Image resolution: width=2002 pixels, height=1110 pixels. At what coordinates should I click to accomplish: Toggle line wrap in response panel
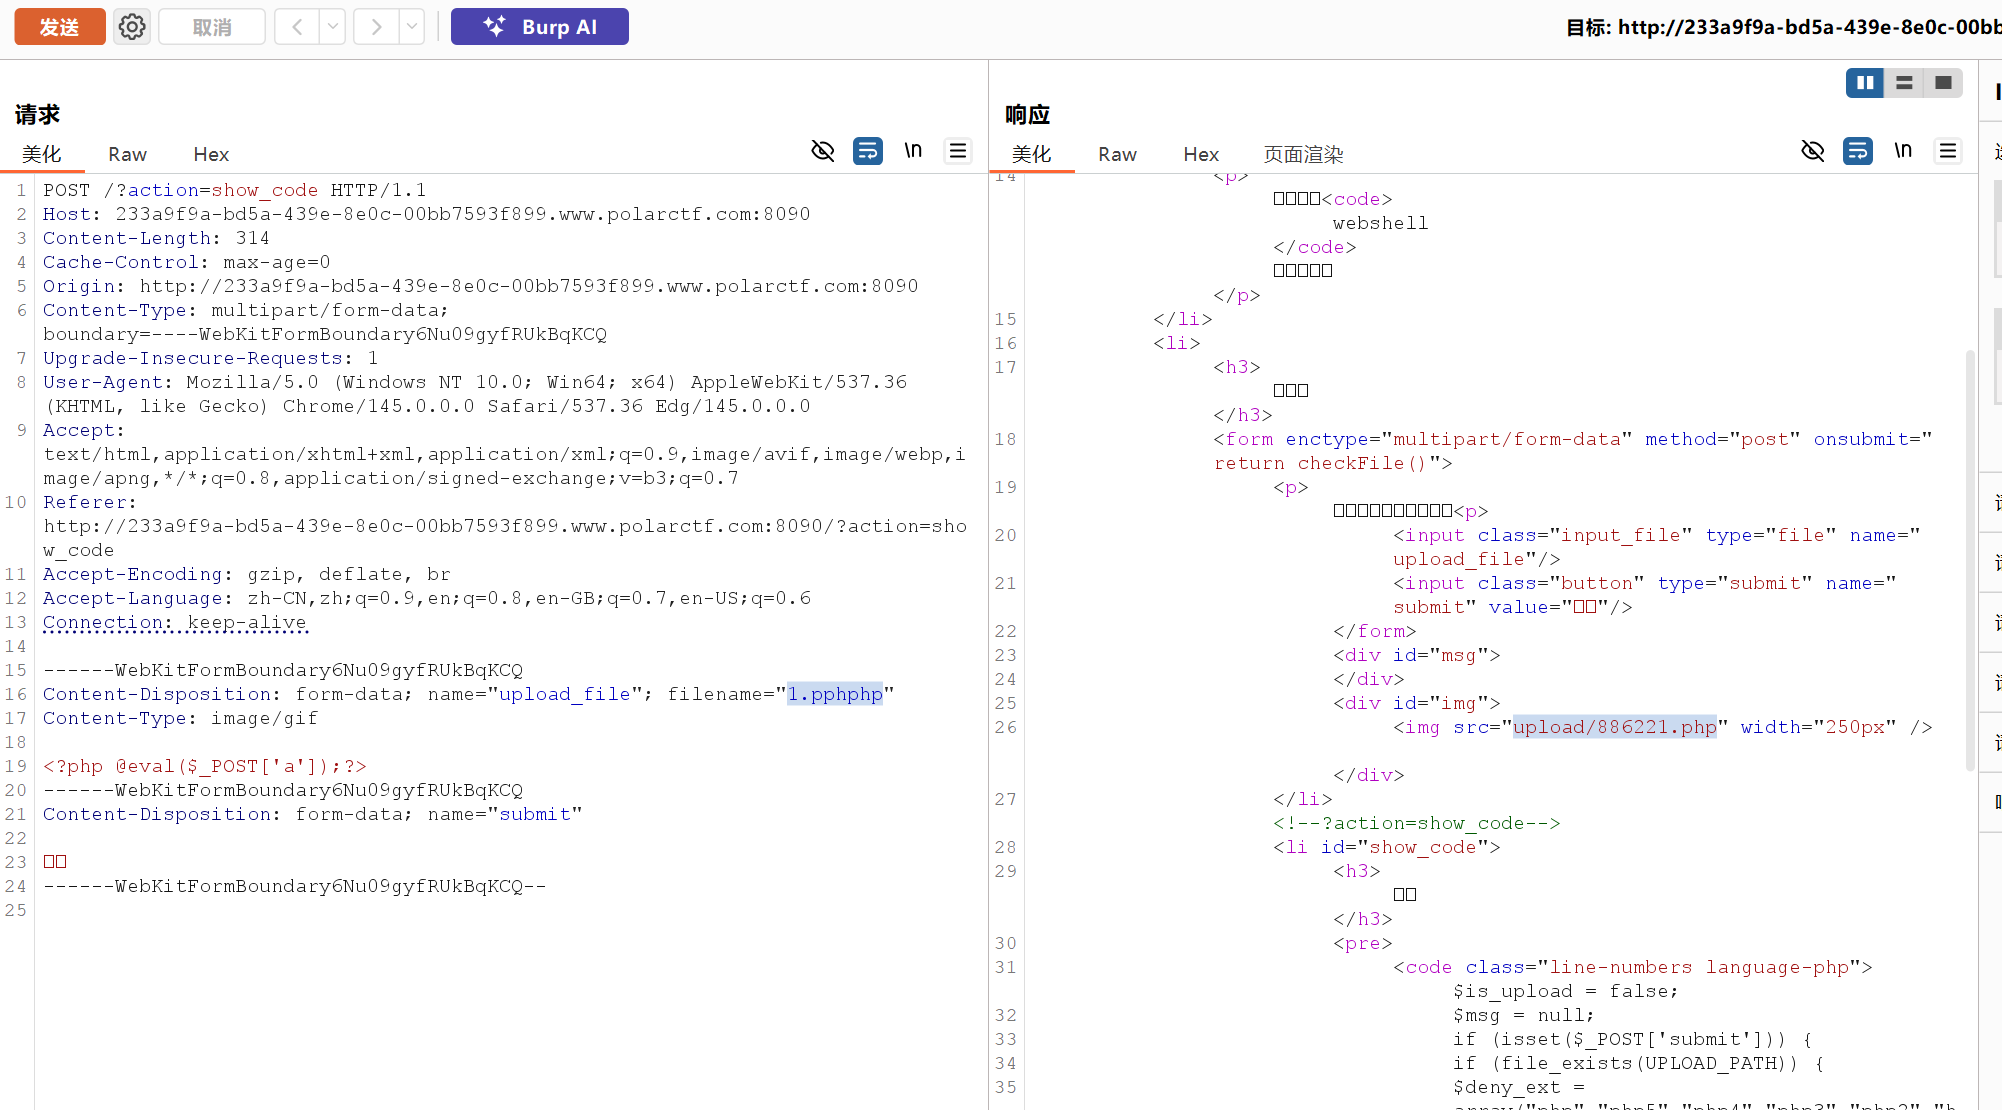click(x=1858, y=151)
